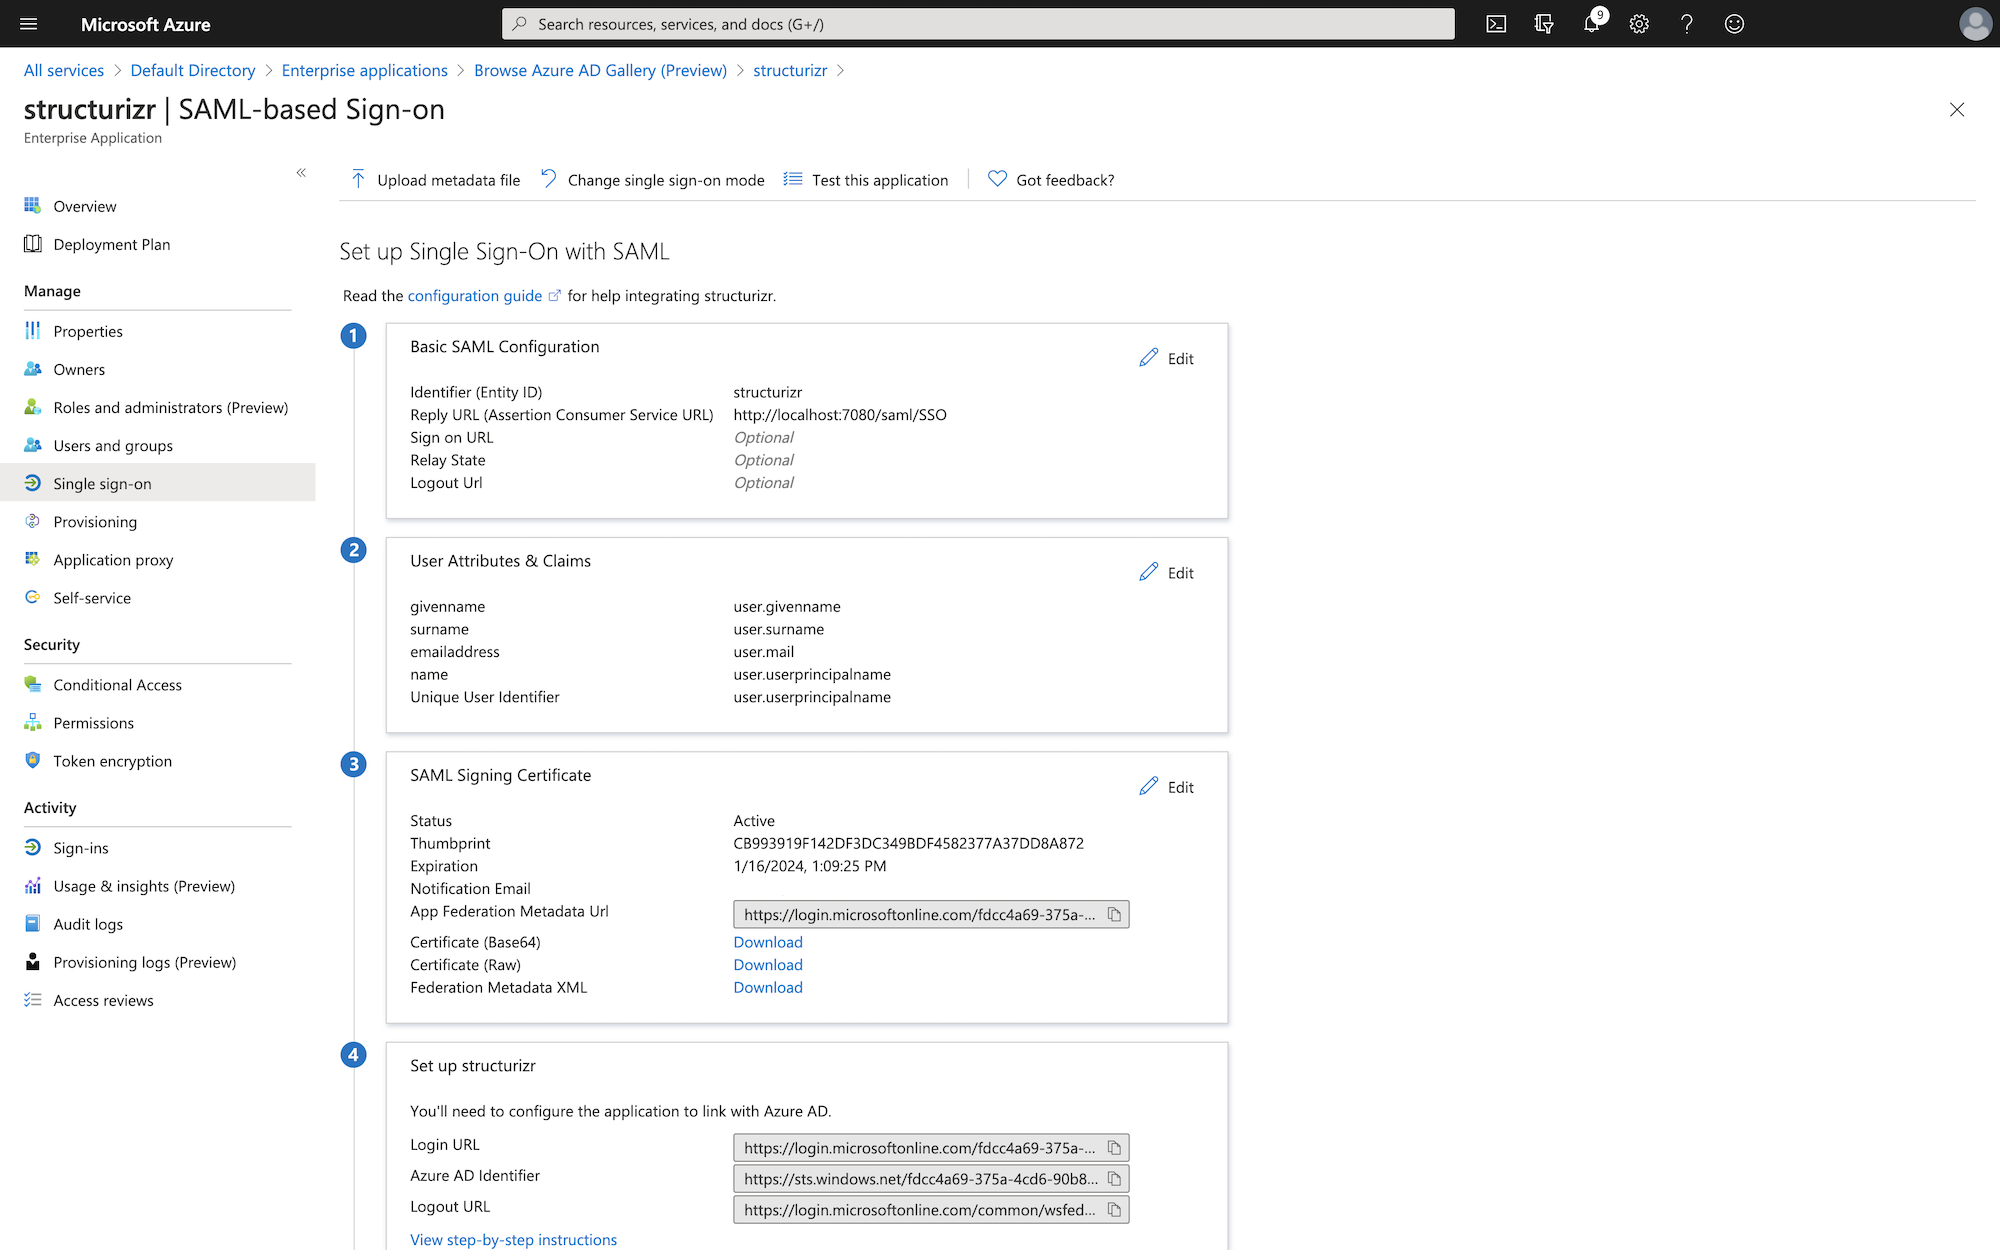Screen dimensions: 2000x1250
Task: Go to Browse Azure AD Gallery breadcrumb
Action: coord(600,70)
